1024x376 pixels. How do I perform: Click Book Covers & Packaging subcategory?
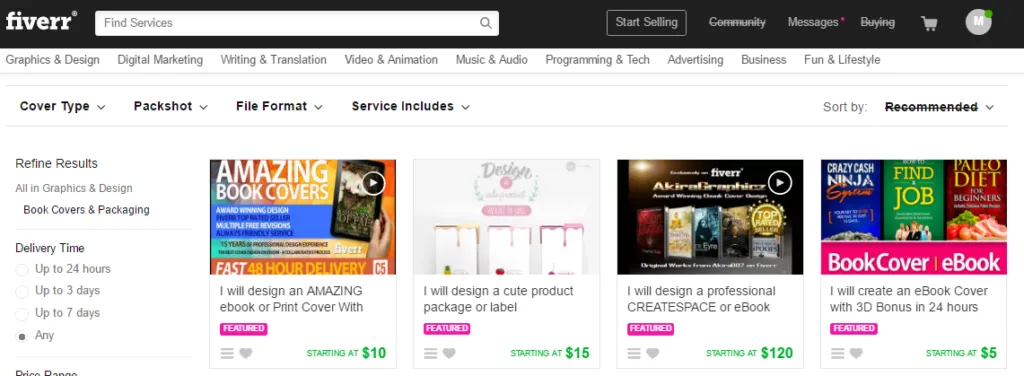click(x=86, y=210)
